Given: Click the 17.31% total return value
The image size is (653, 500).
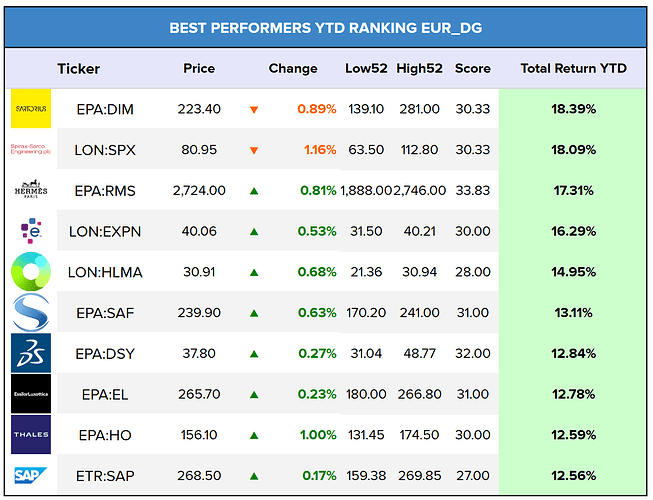Looking at the screenshot, I should click(x=573, y=191).
